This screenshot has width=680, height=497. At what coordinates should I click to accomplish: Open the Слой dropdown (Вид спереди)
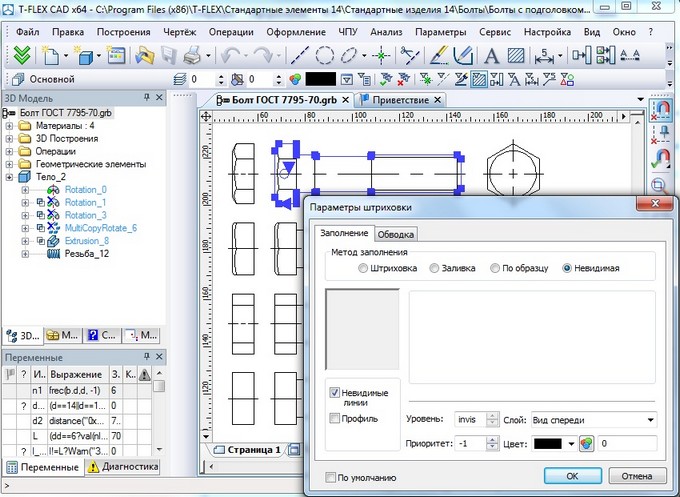[650, 420]
